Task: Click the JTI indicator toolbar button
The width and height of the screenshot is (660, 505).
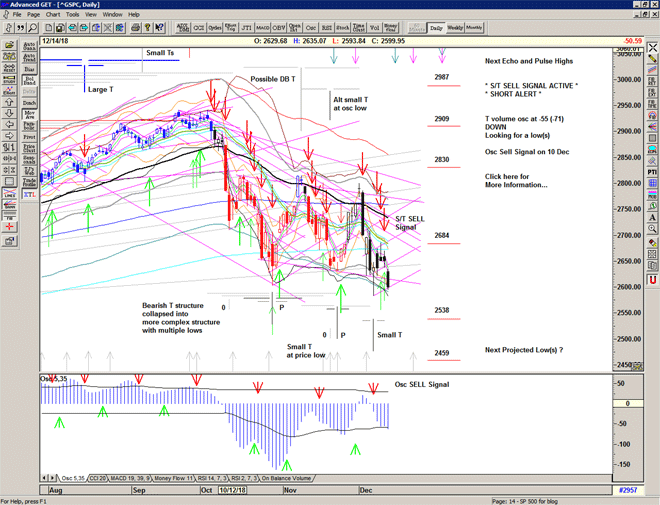Action: click(245, 28)
